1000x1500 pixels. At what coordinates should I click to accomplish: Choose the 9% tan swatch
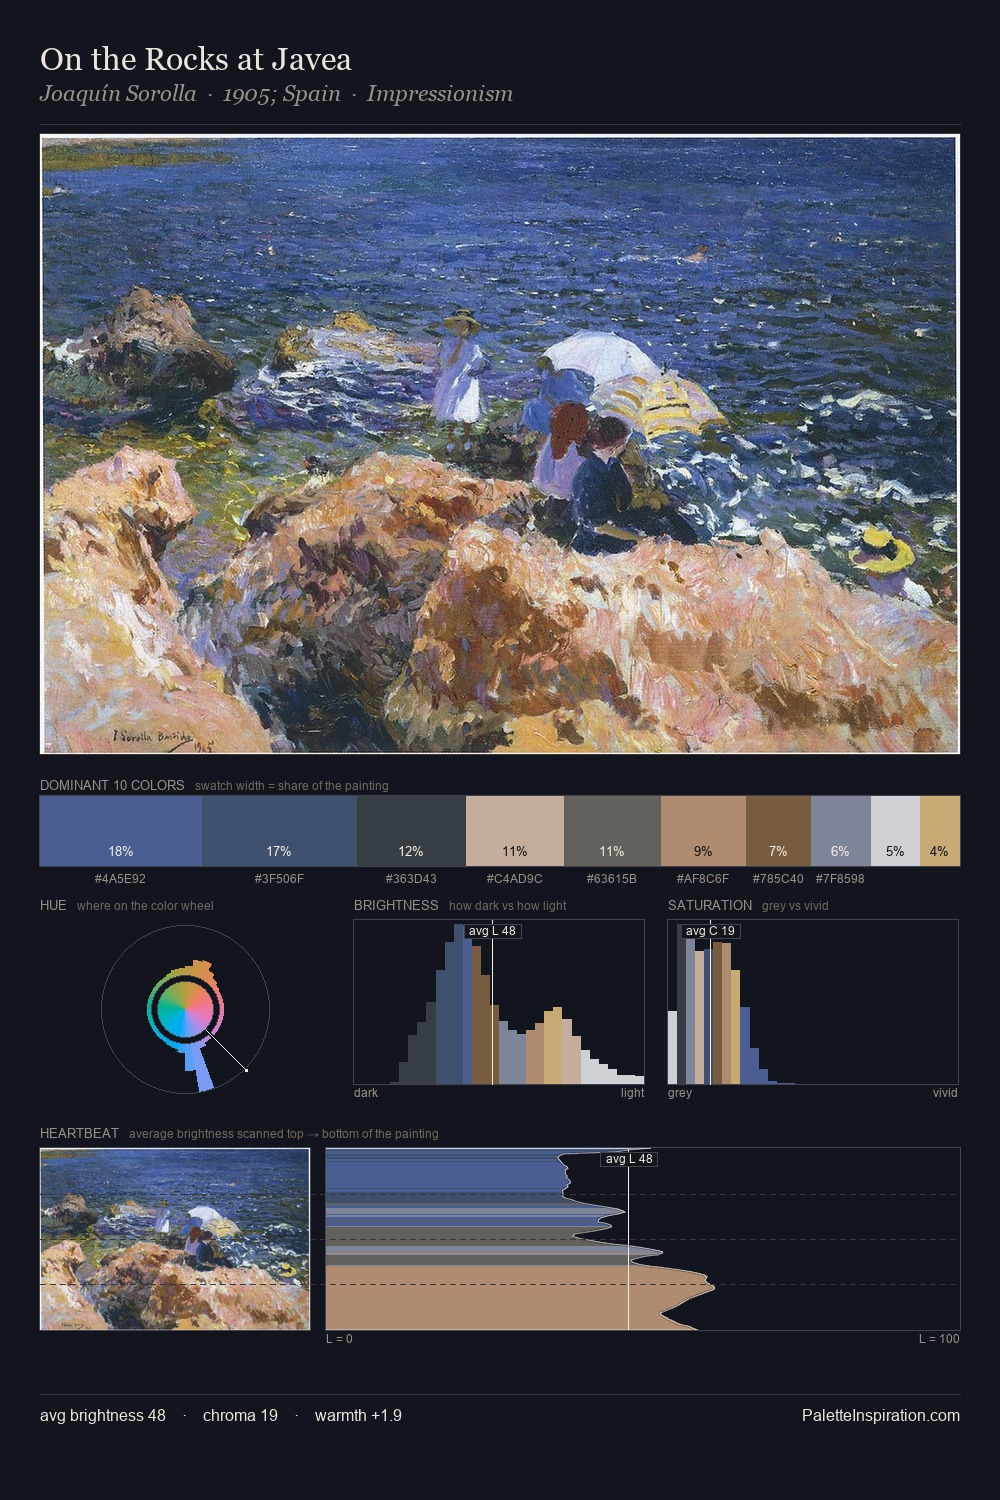coord(703,831)
